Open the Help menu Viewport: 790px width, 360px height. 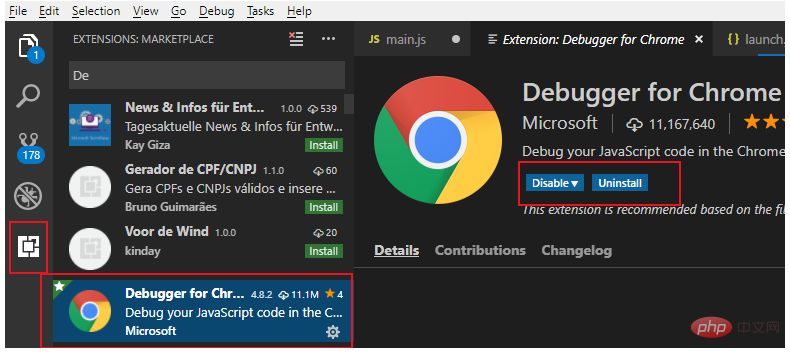pyautogui.click(x=299, y=11)
